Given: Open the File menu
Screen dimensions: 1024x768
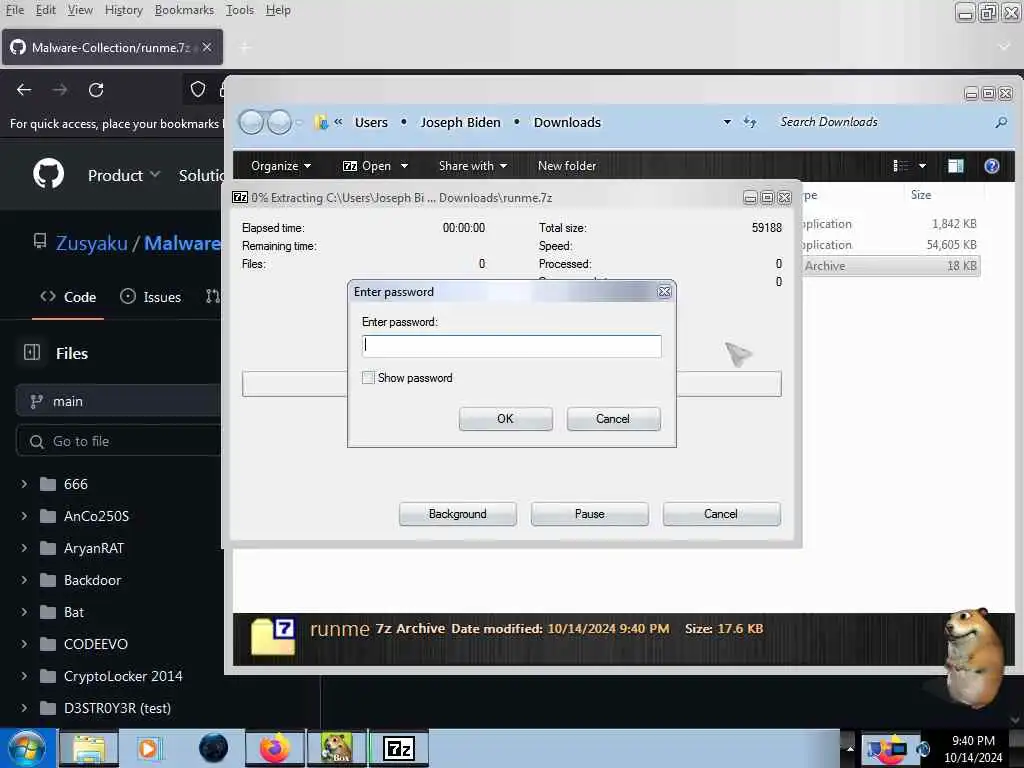Looking at the screenshot, I should click(x=14, y=10).
